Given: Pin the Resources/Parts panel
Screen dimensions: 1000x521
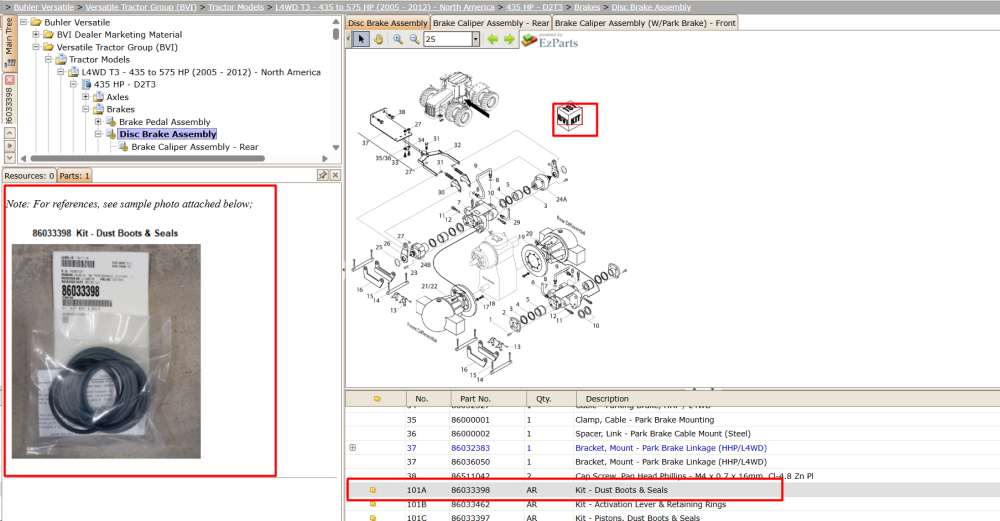Looking at the screenshot, I should point(323,175).
